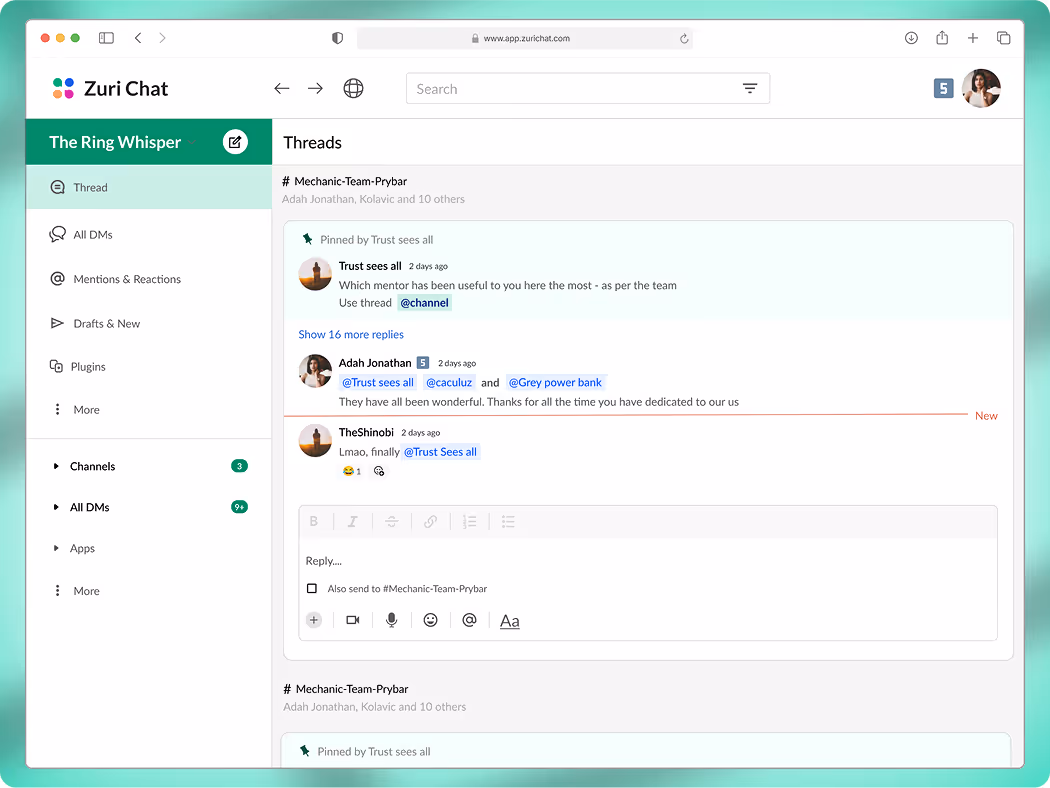The image size is (1050, 788).
Task: Toggle bold formatting in reply editor
Action: [313, 522]
